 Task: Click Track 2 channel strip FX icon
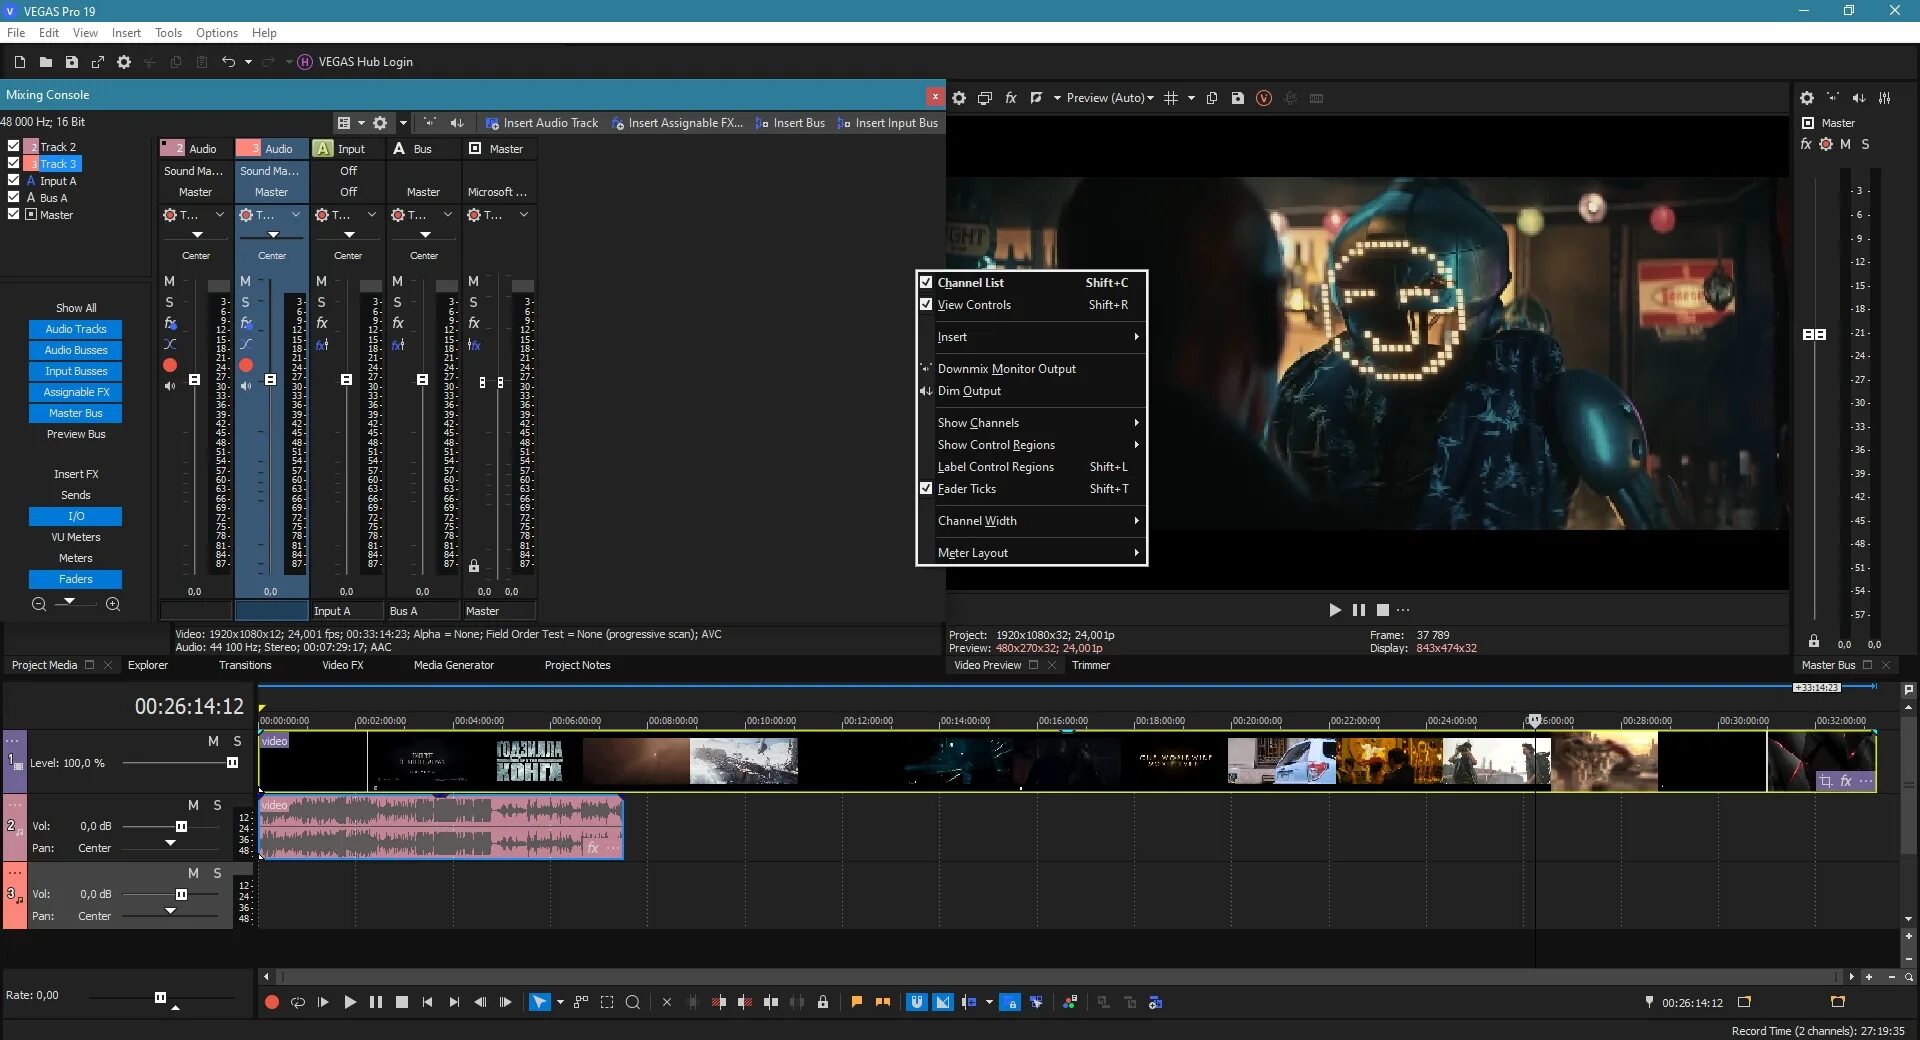[x=170, y=323]
